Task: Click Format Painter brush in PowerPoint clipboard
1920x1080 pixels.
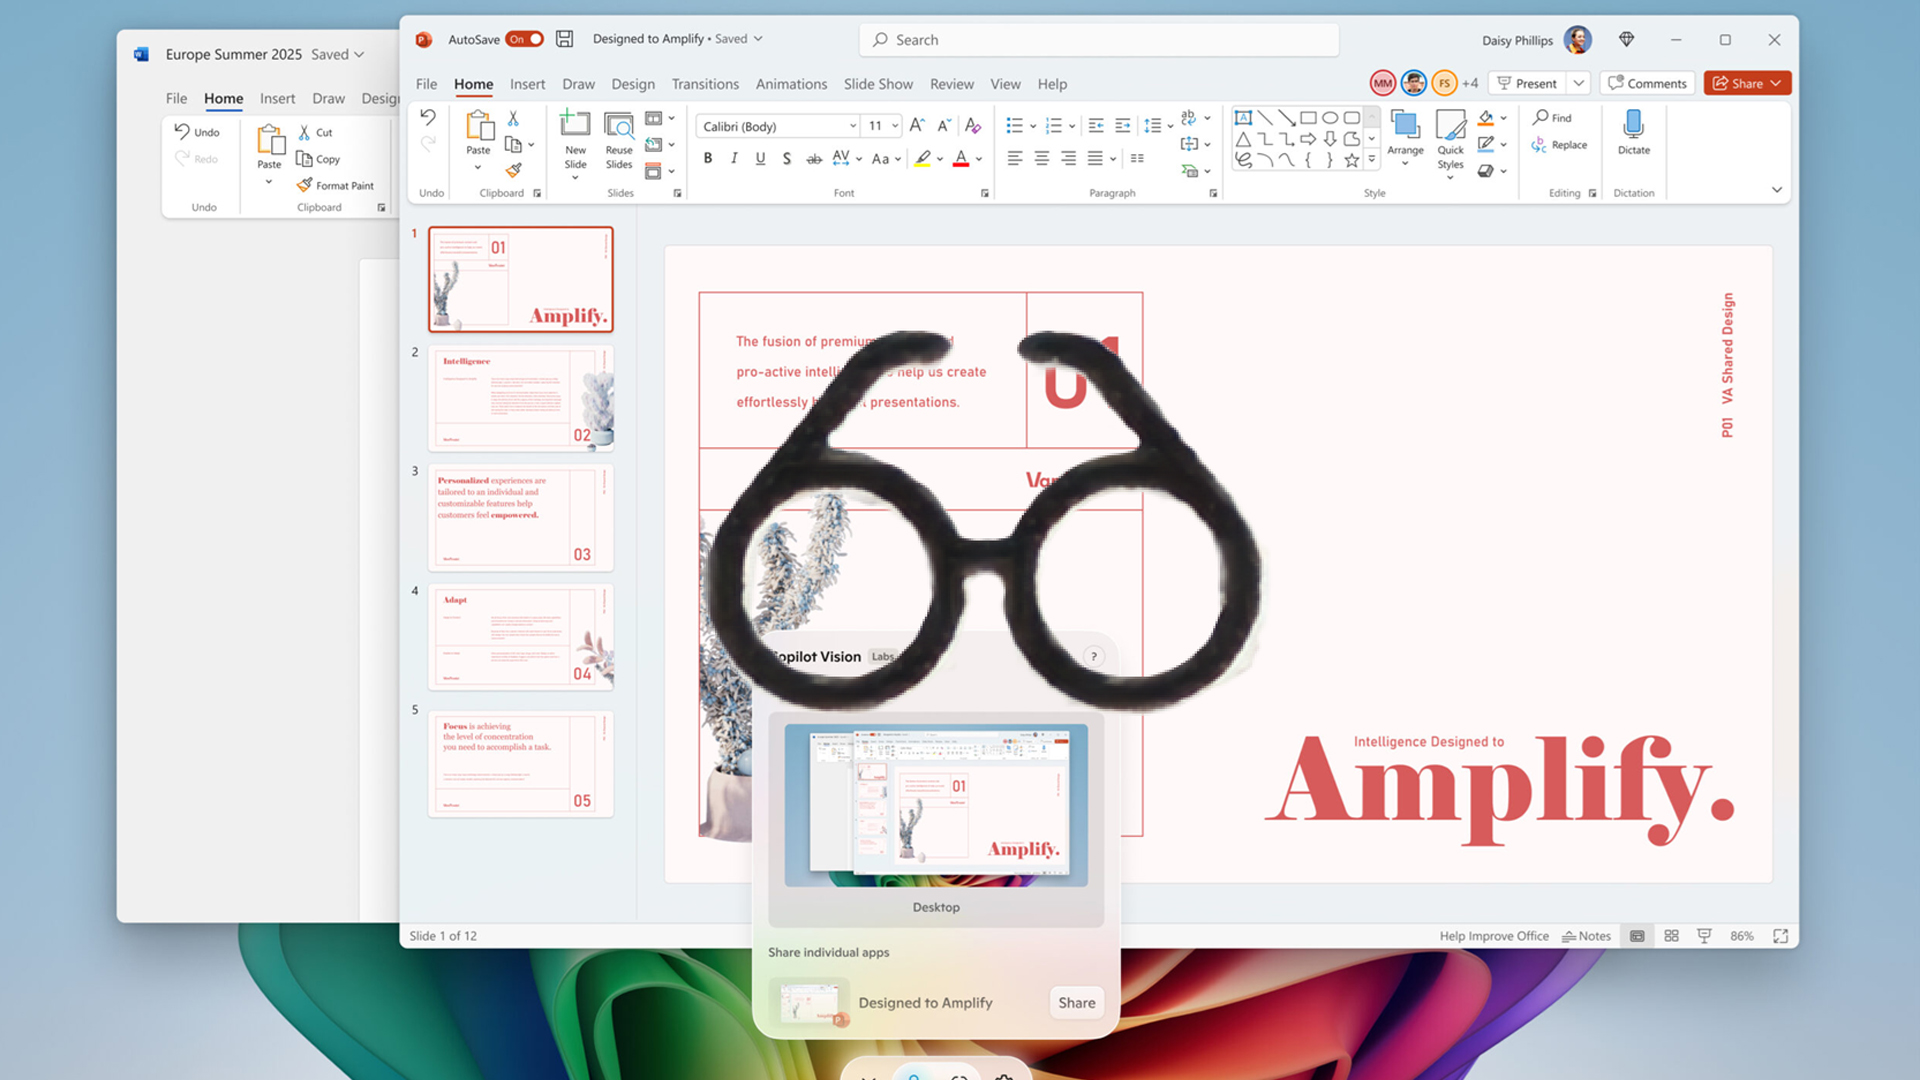Action: 513,171
